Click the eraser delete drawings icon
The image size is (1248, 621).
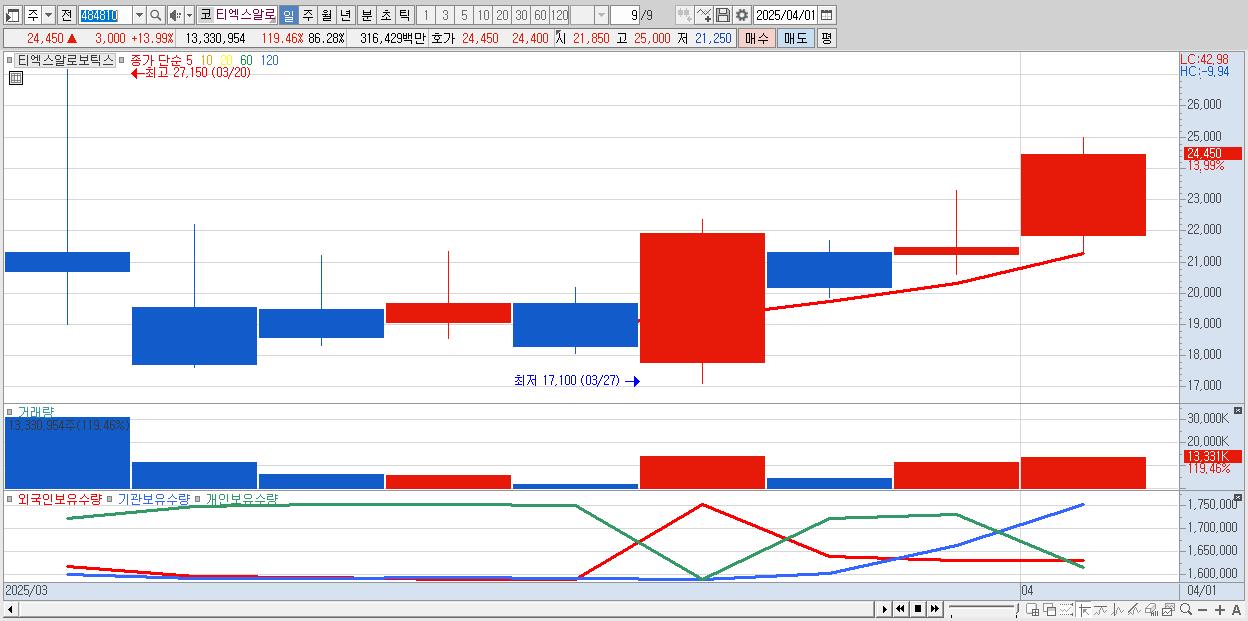pos(1152,609)
